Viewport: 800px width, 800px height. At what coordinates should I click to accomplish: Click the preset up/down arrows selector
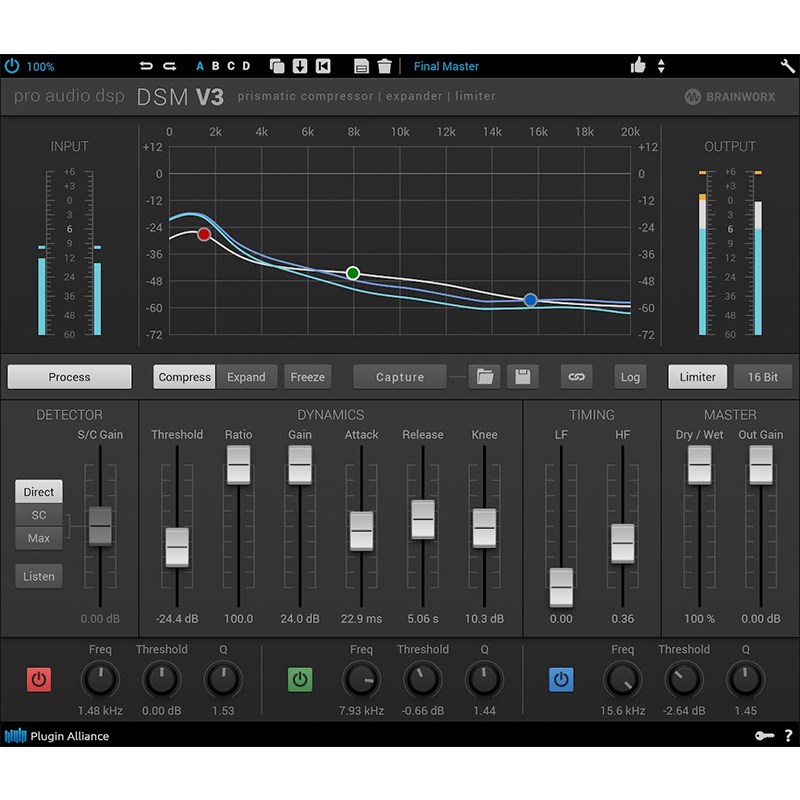(x=661, y=67)
